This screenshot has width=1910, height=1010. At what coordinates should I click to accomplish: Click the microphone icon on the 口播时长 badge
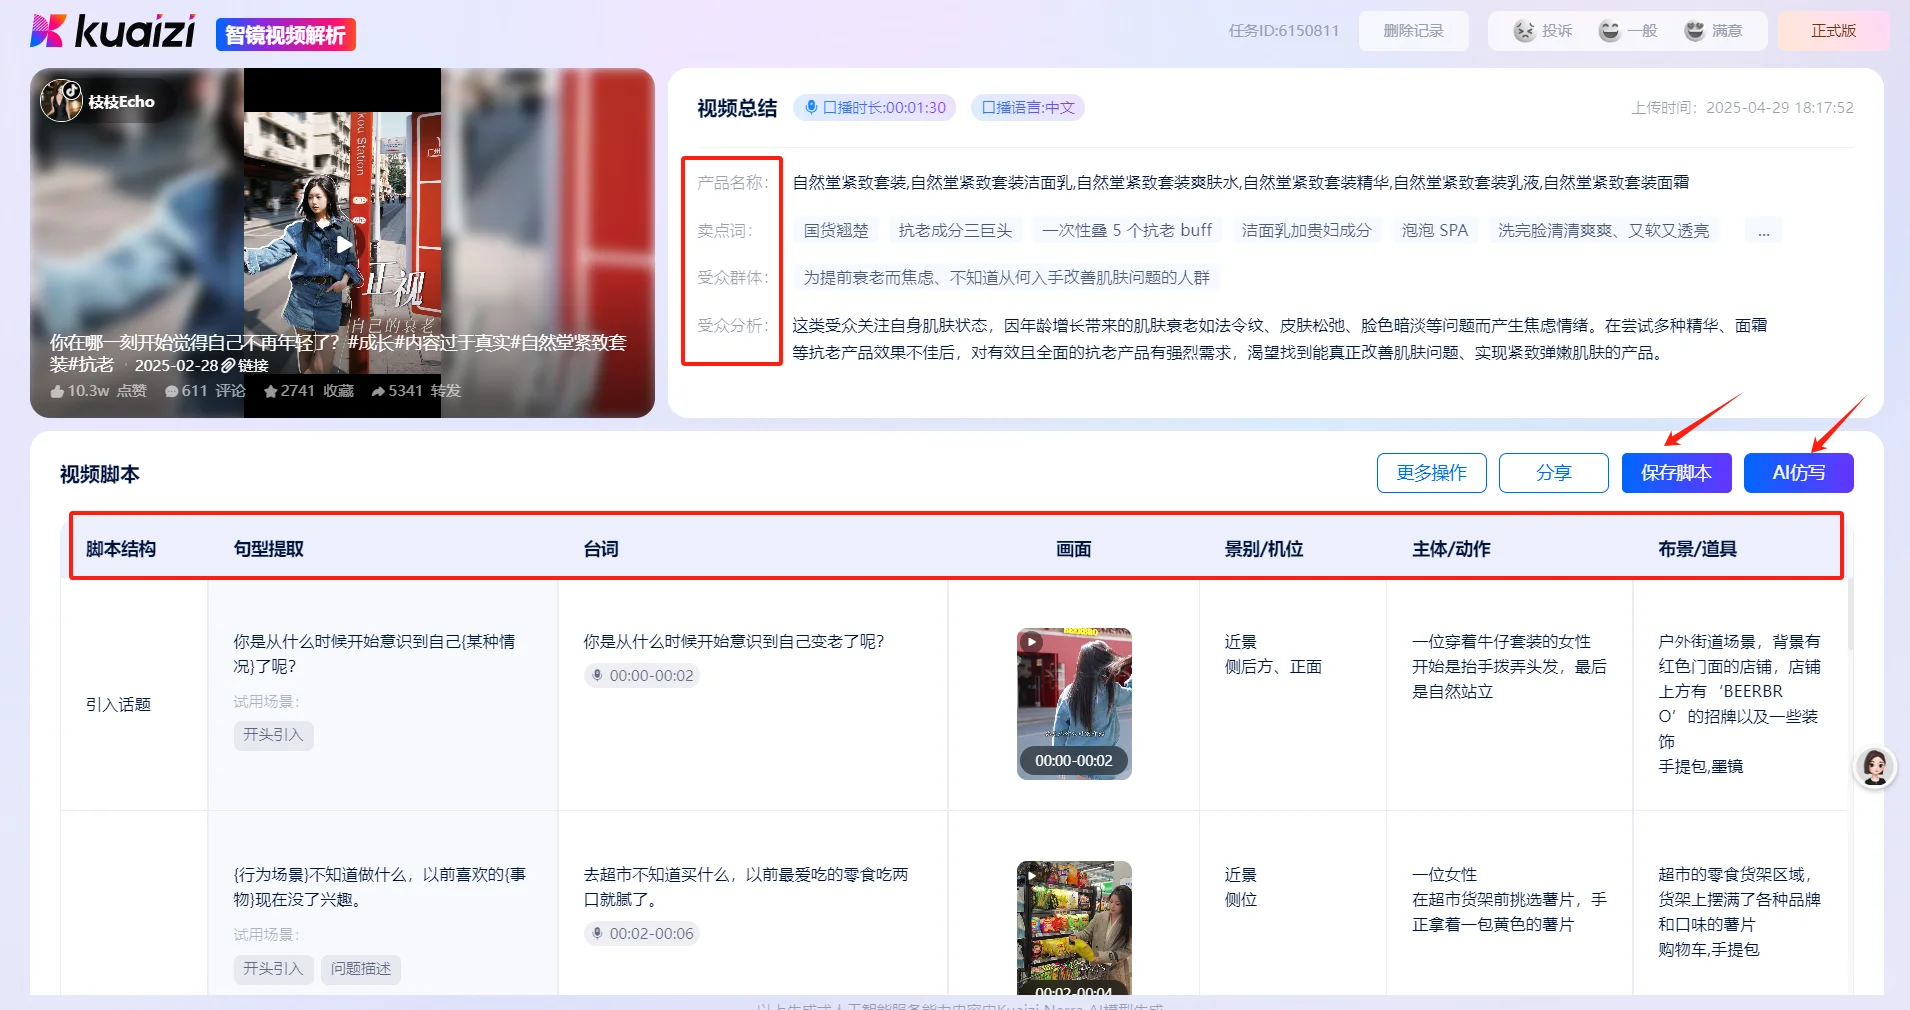click(x=809, y=107)
